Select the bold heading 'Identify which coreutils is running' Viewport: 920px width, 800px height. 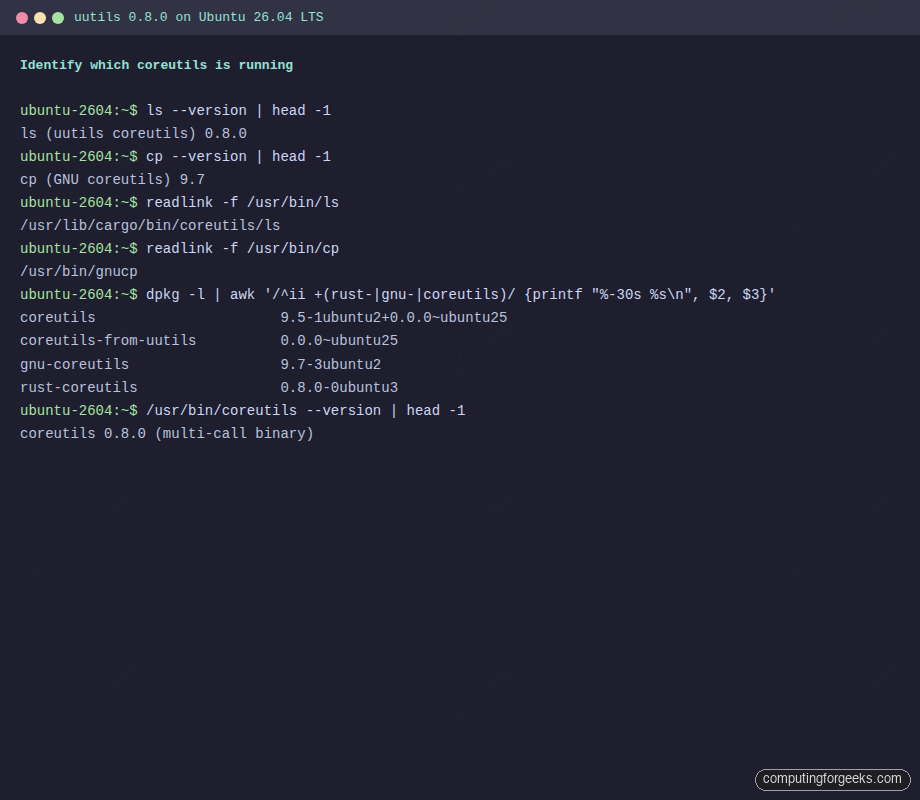pos(156,64)
